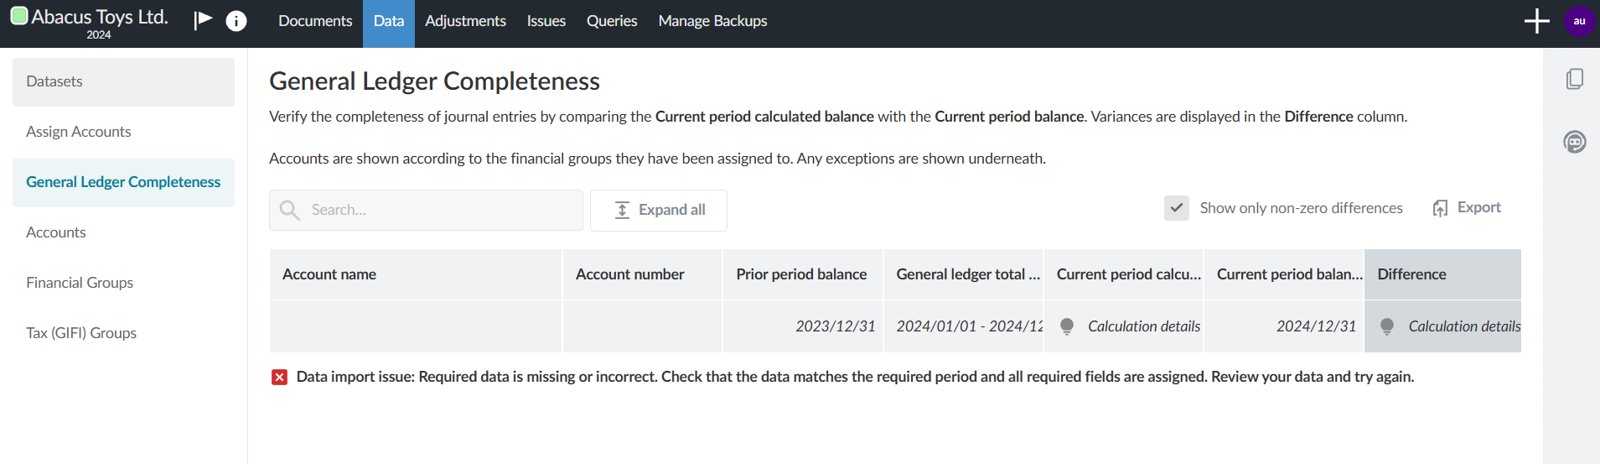Open the info icon in top bar
1600x464 pixels.
[x=236, y=21]
